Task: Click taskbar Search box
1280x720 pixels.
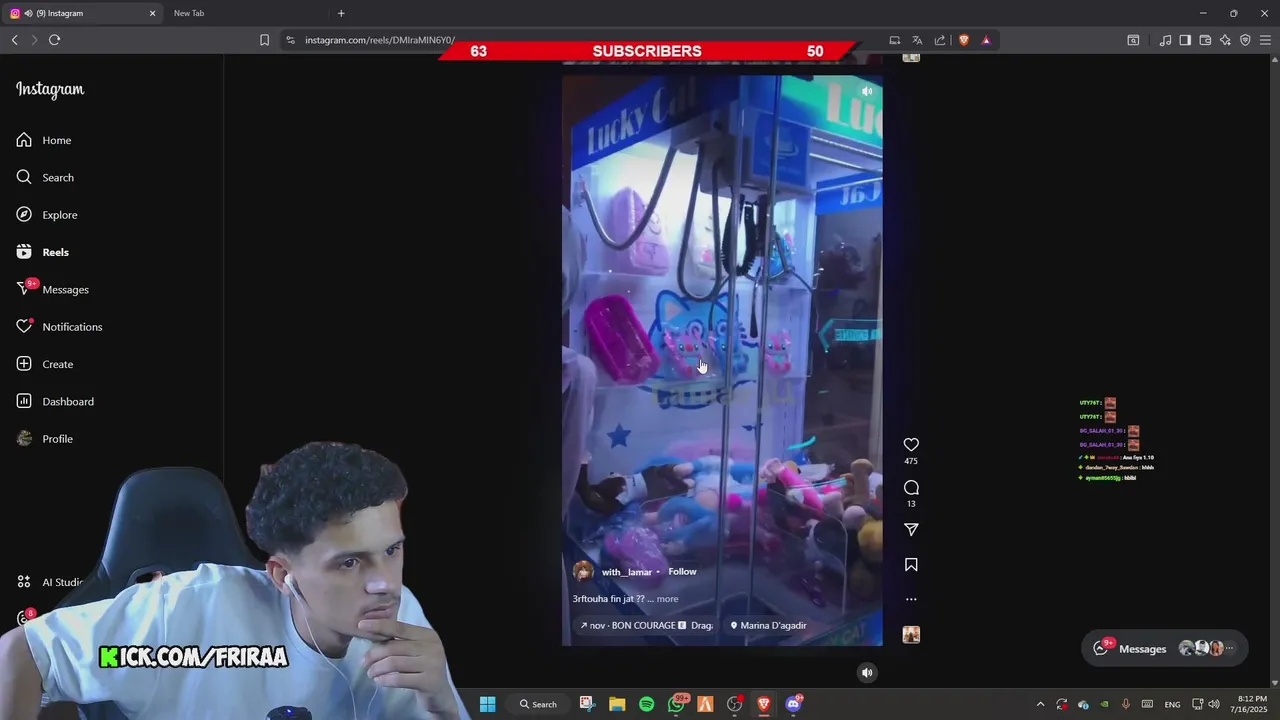Action: point(538,704)
